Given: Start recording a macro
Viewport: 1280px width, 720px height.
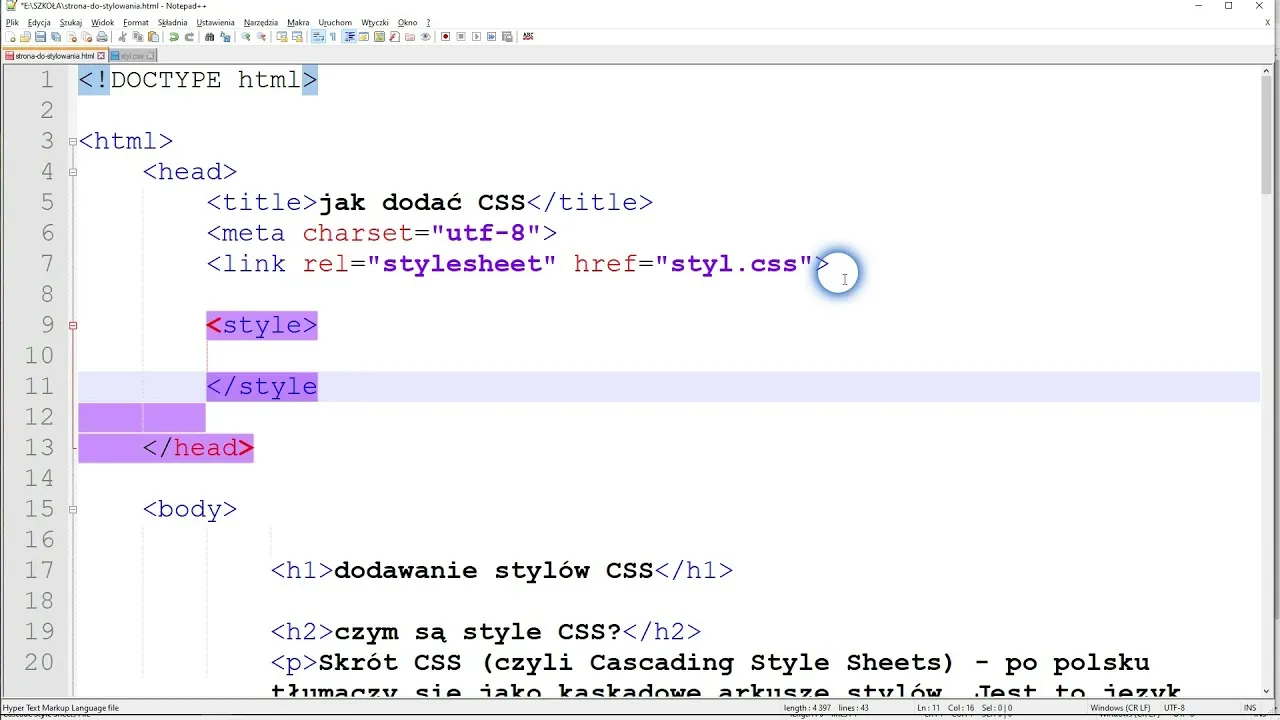Looking at the screenshot, I should pyautogui.click(x=447, y=36).
